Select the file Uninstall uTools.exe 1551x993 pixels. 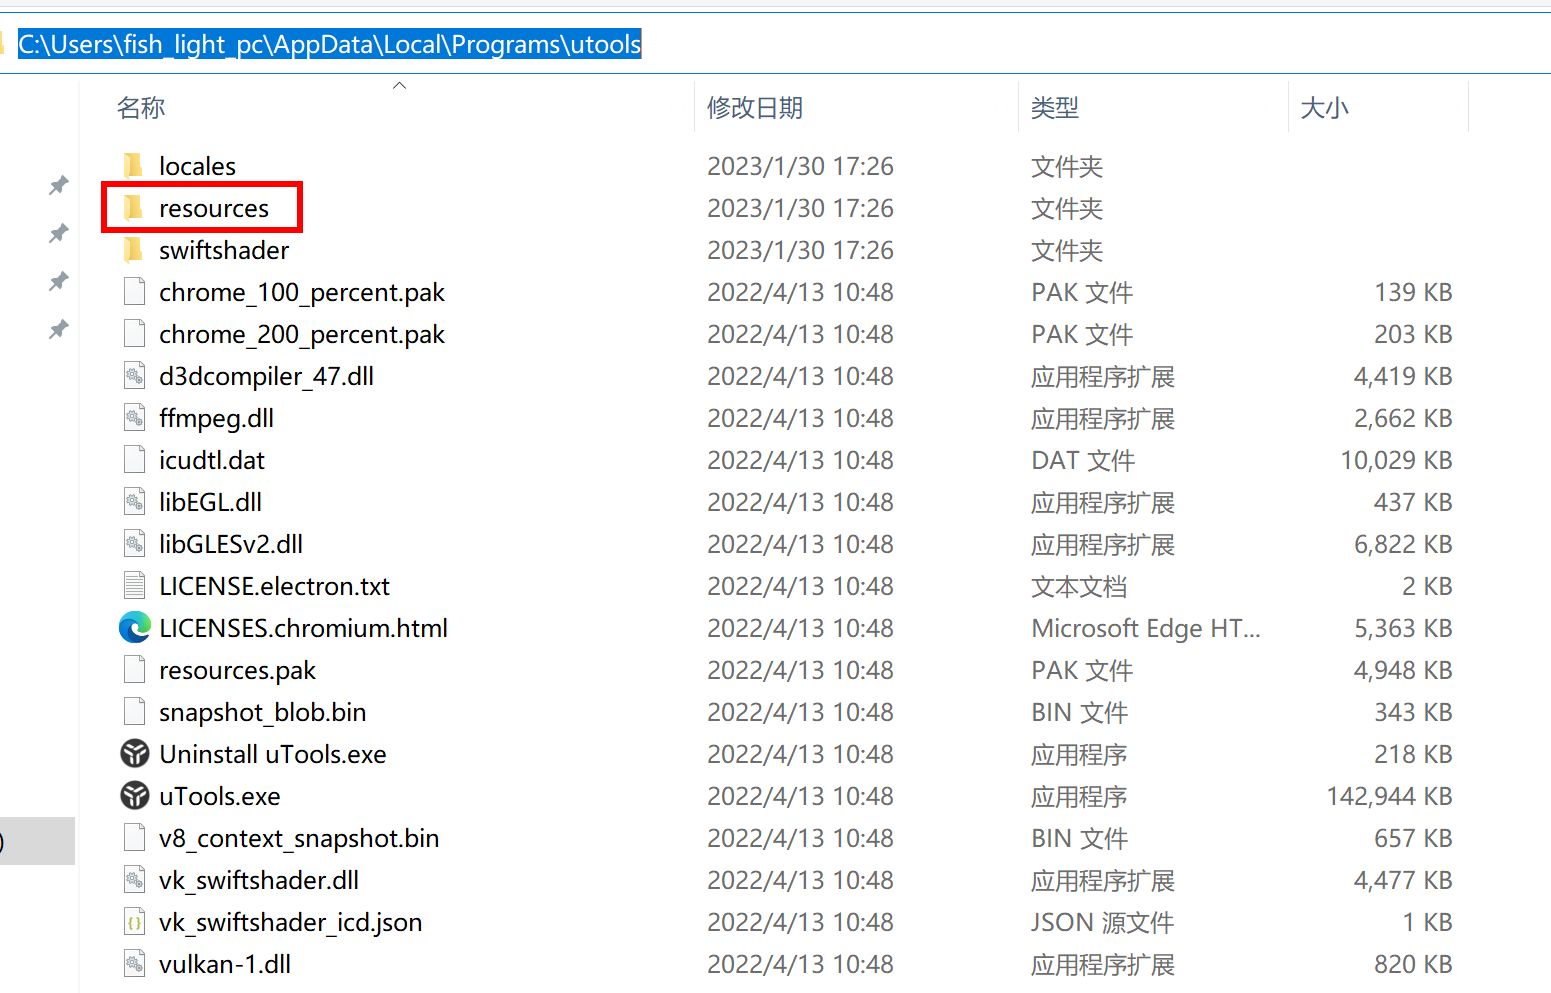(273, 754)
